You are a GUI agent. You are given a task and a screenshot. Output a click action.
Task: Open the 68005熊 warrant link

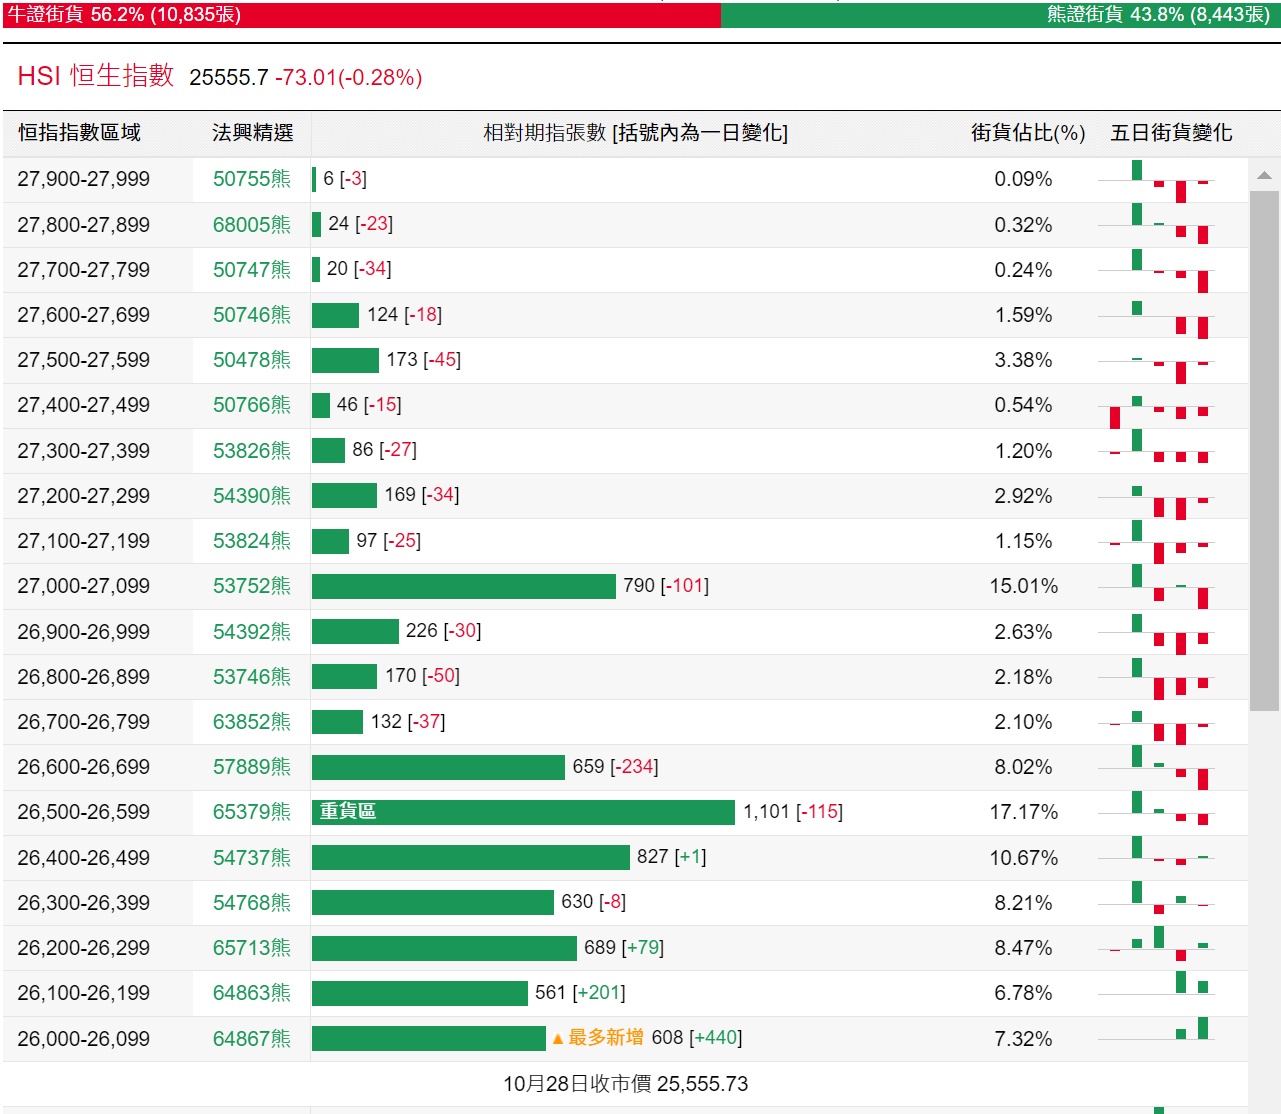(x=251, y=225)
